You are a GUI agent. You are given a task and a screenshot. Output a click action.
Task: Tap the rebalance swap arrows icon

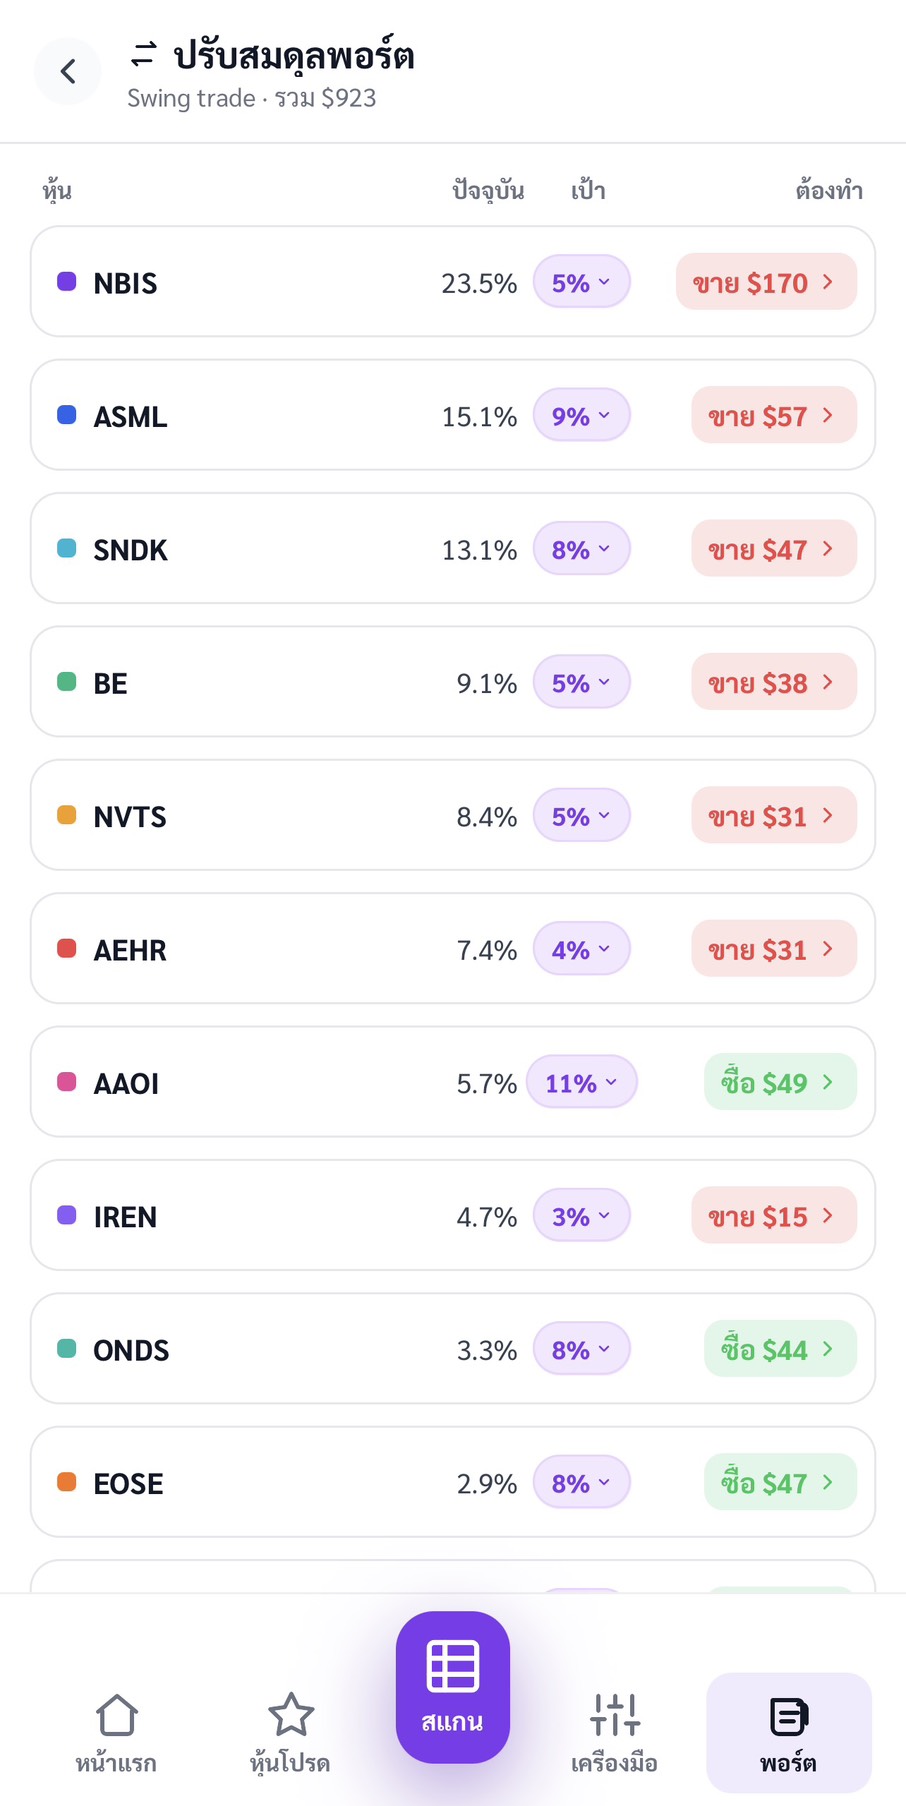click(144, 54)
